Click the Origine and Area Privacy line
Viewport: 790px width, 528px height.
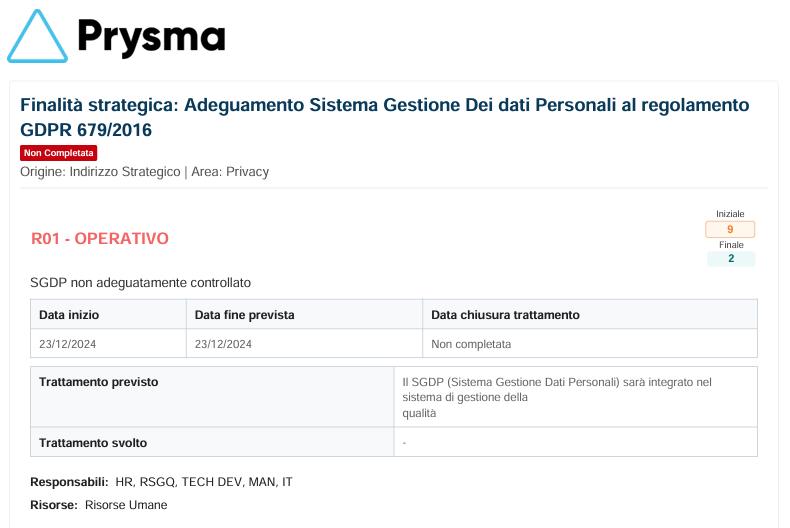tap(144, 172)
